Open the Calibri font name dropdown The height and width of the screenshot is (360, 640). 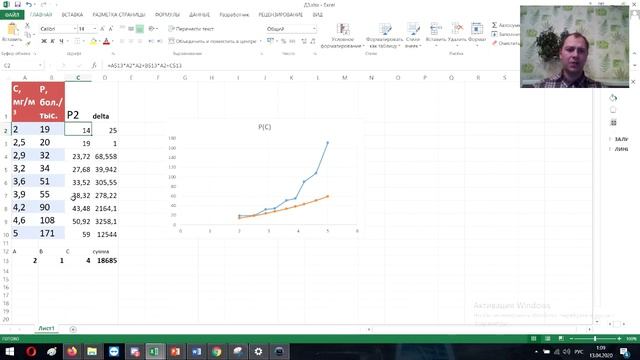(75, 29)
